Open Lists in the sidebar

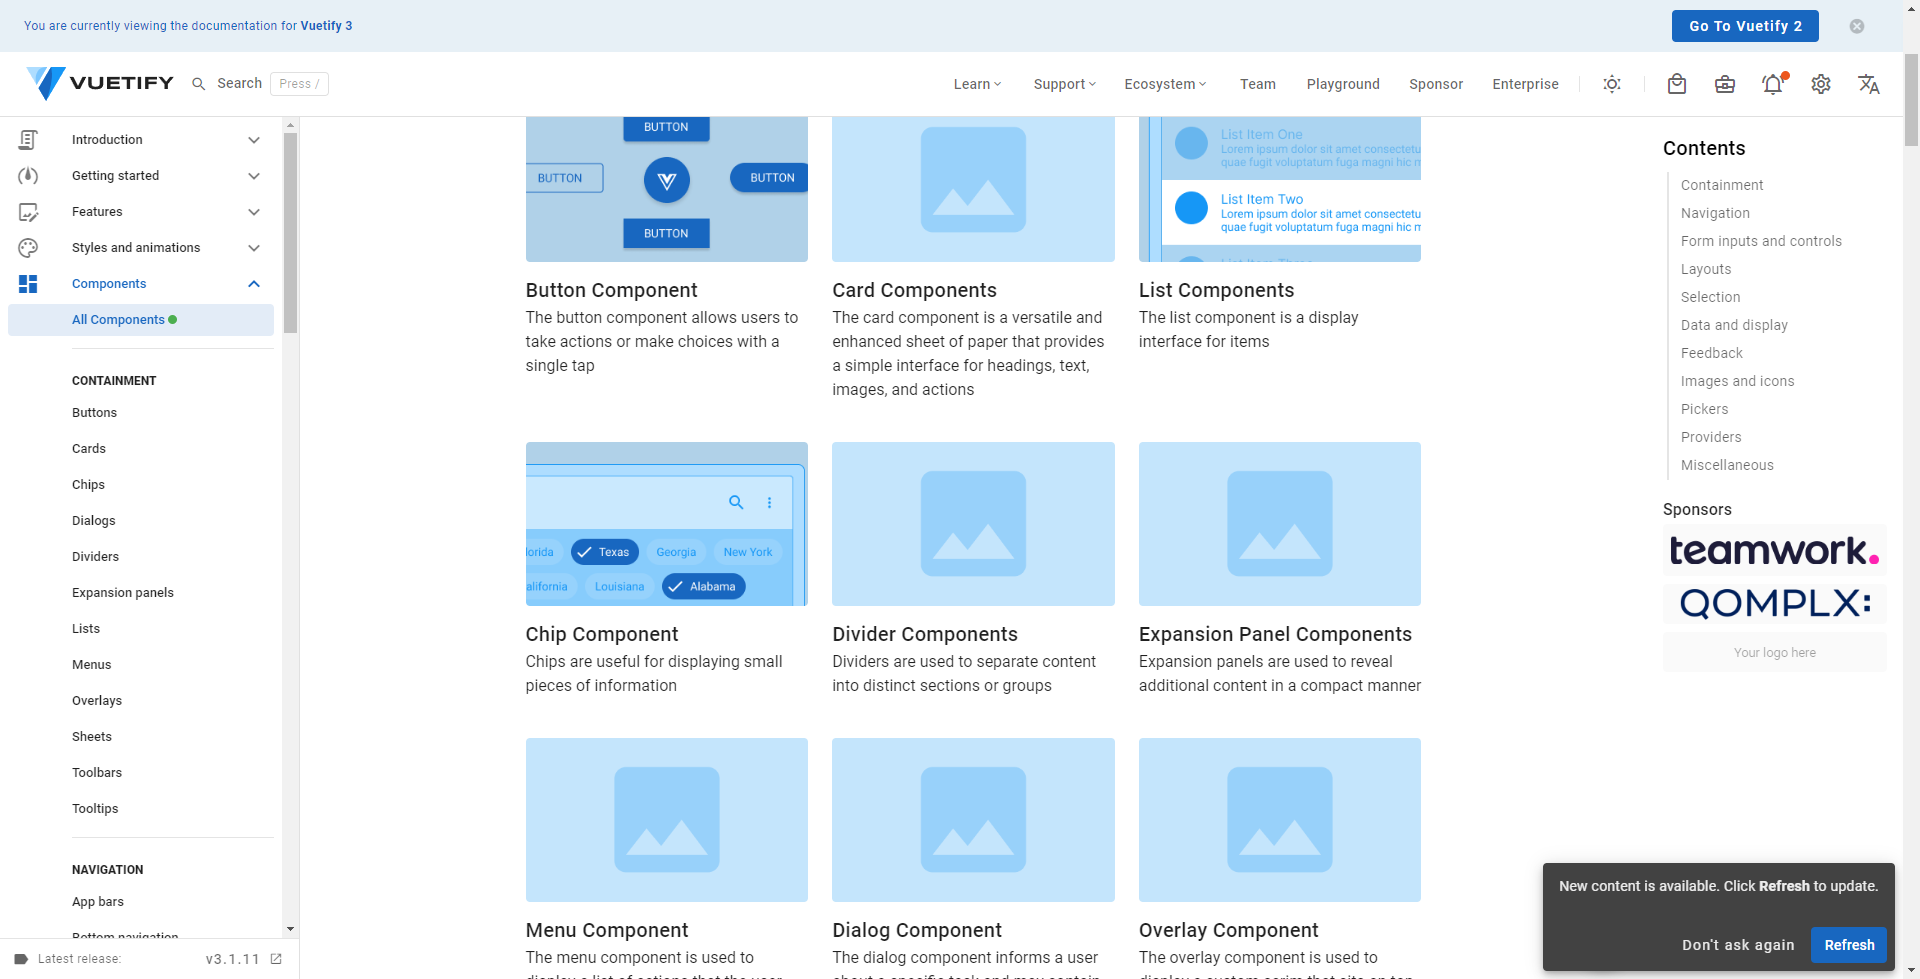(86, 629)
